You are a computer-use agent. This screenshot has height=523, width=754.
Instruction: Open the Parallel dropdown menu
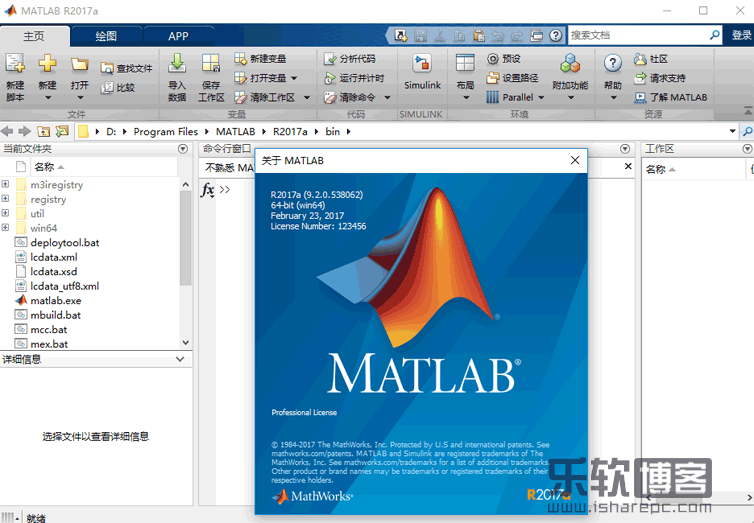516,98
